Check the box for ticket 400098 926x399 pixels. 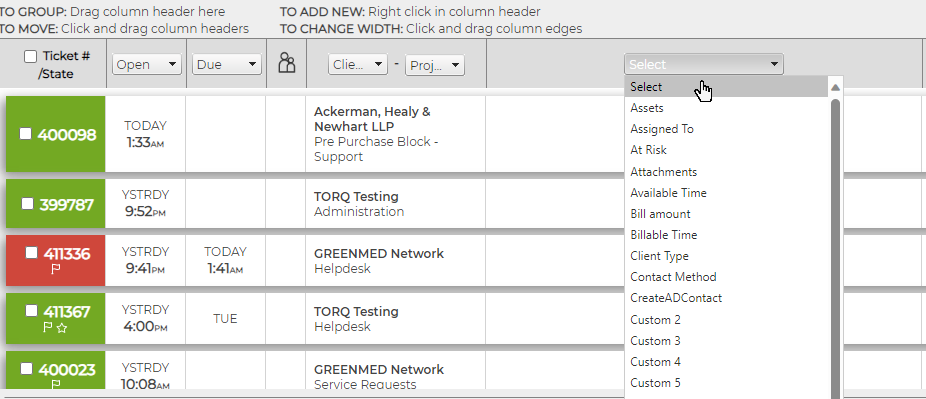point(25,134)
